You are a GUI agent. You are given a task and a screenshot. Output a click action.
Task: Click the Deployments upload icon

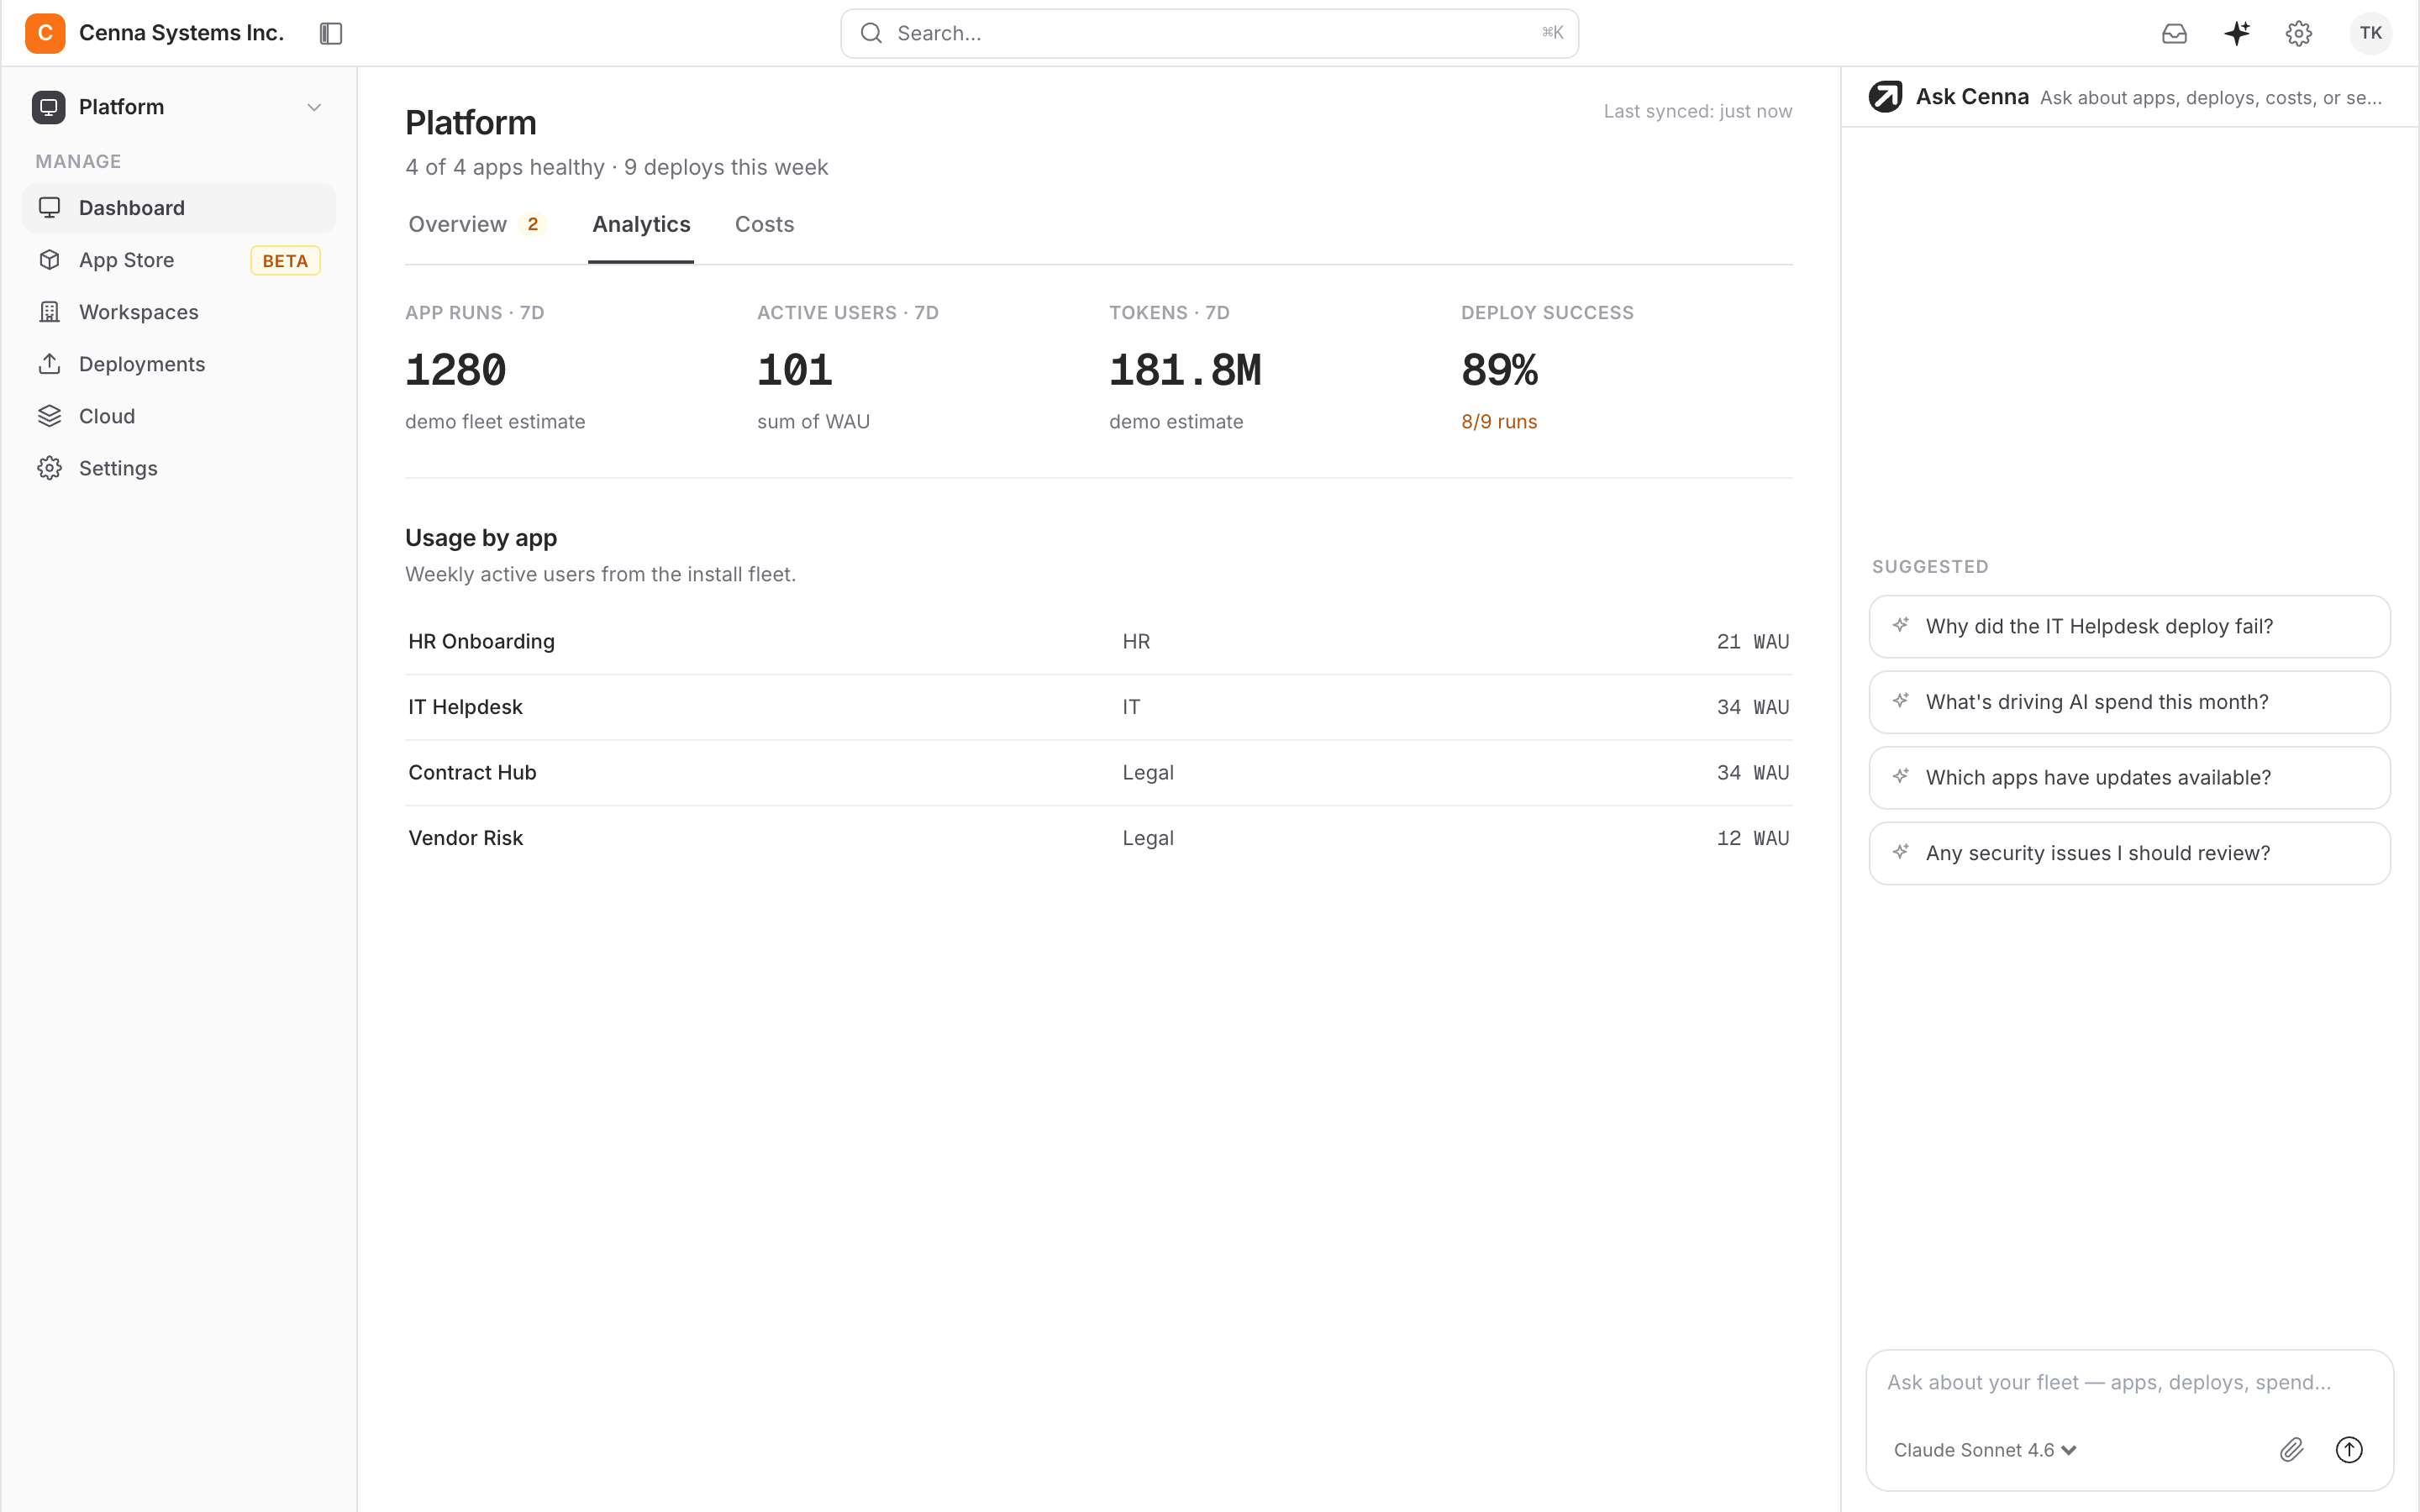coord(49,364)
